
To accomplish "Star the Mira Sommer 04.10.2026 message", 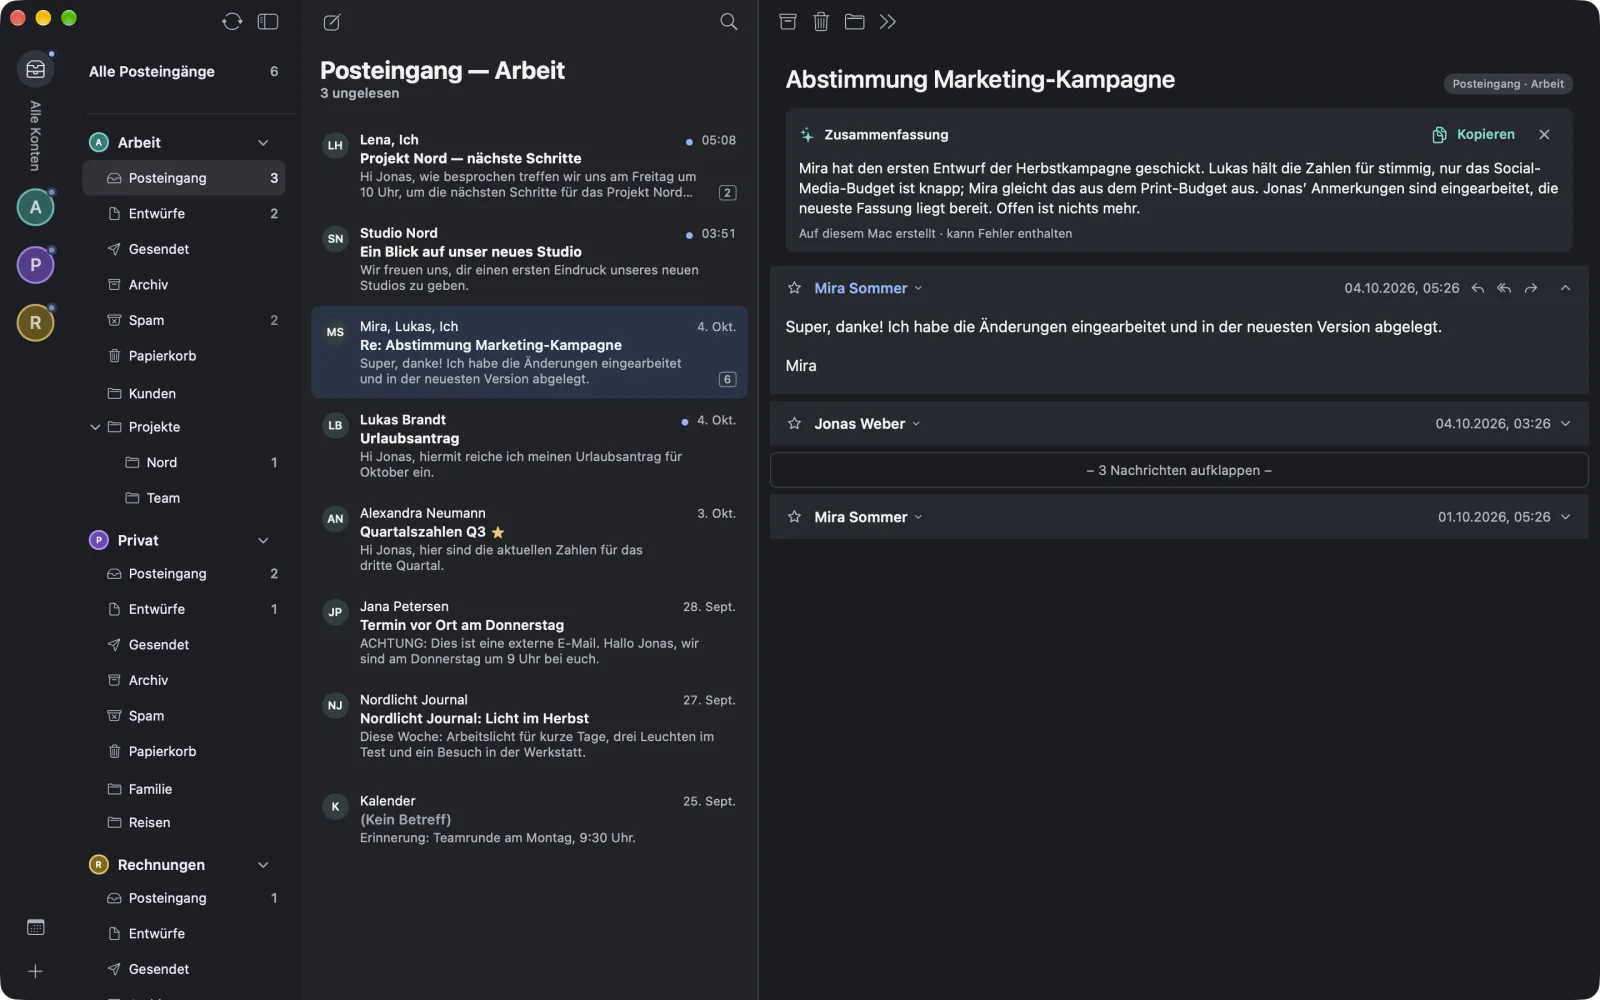I will pos(794,288).
